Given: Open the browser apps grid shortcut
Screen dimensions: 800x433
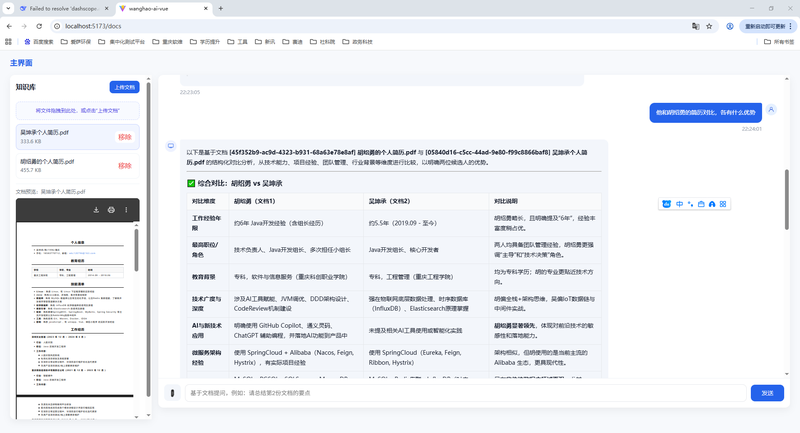Looking at the screenshot, I should point(8,42).
